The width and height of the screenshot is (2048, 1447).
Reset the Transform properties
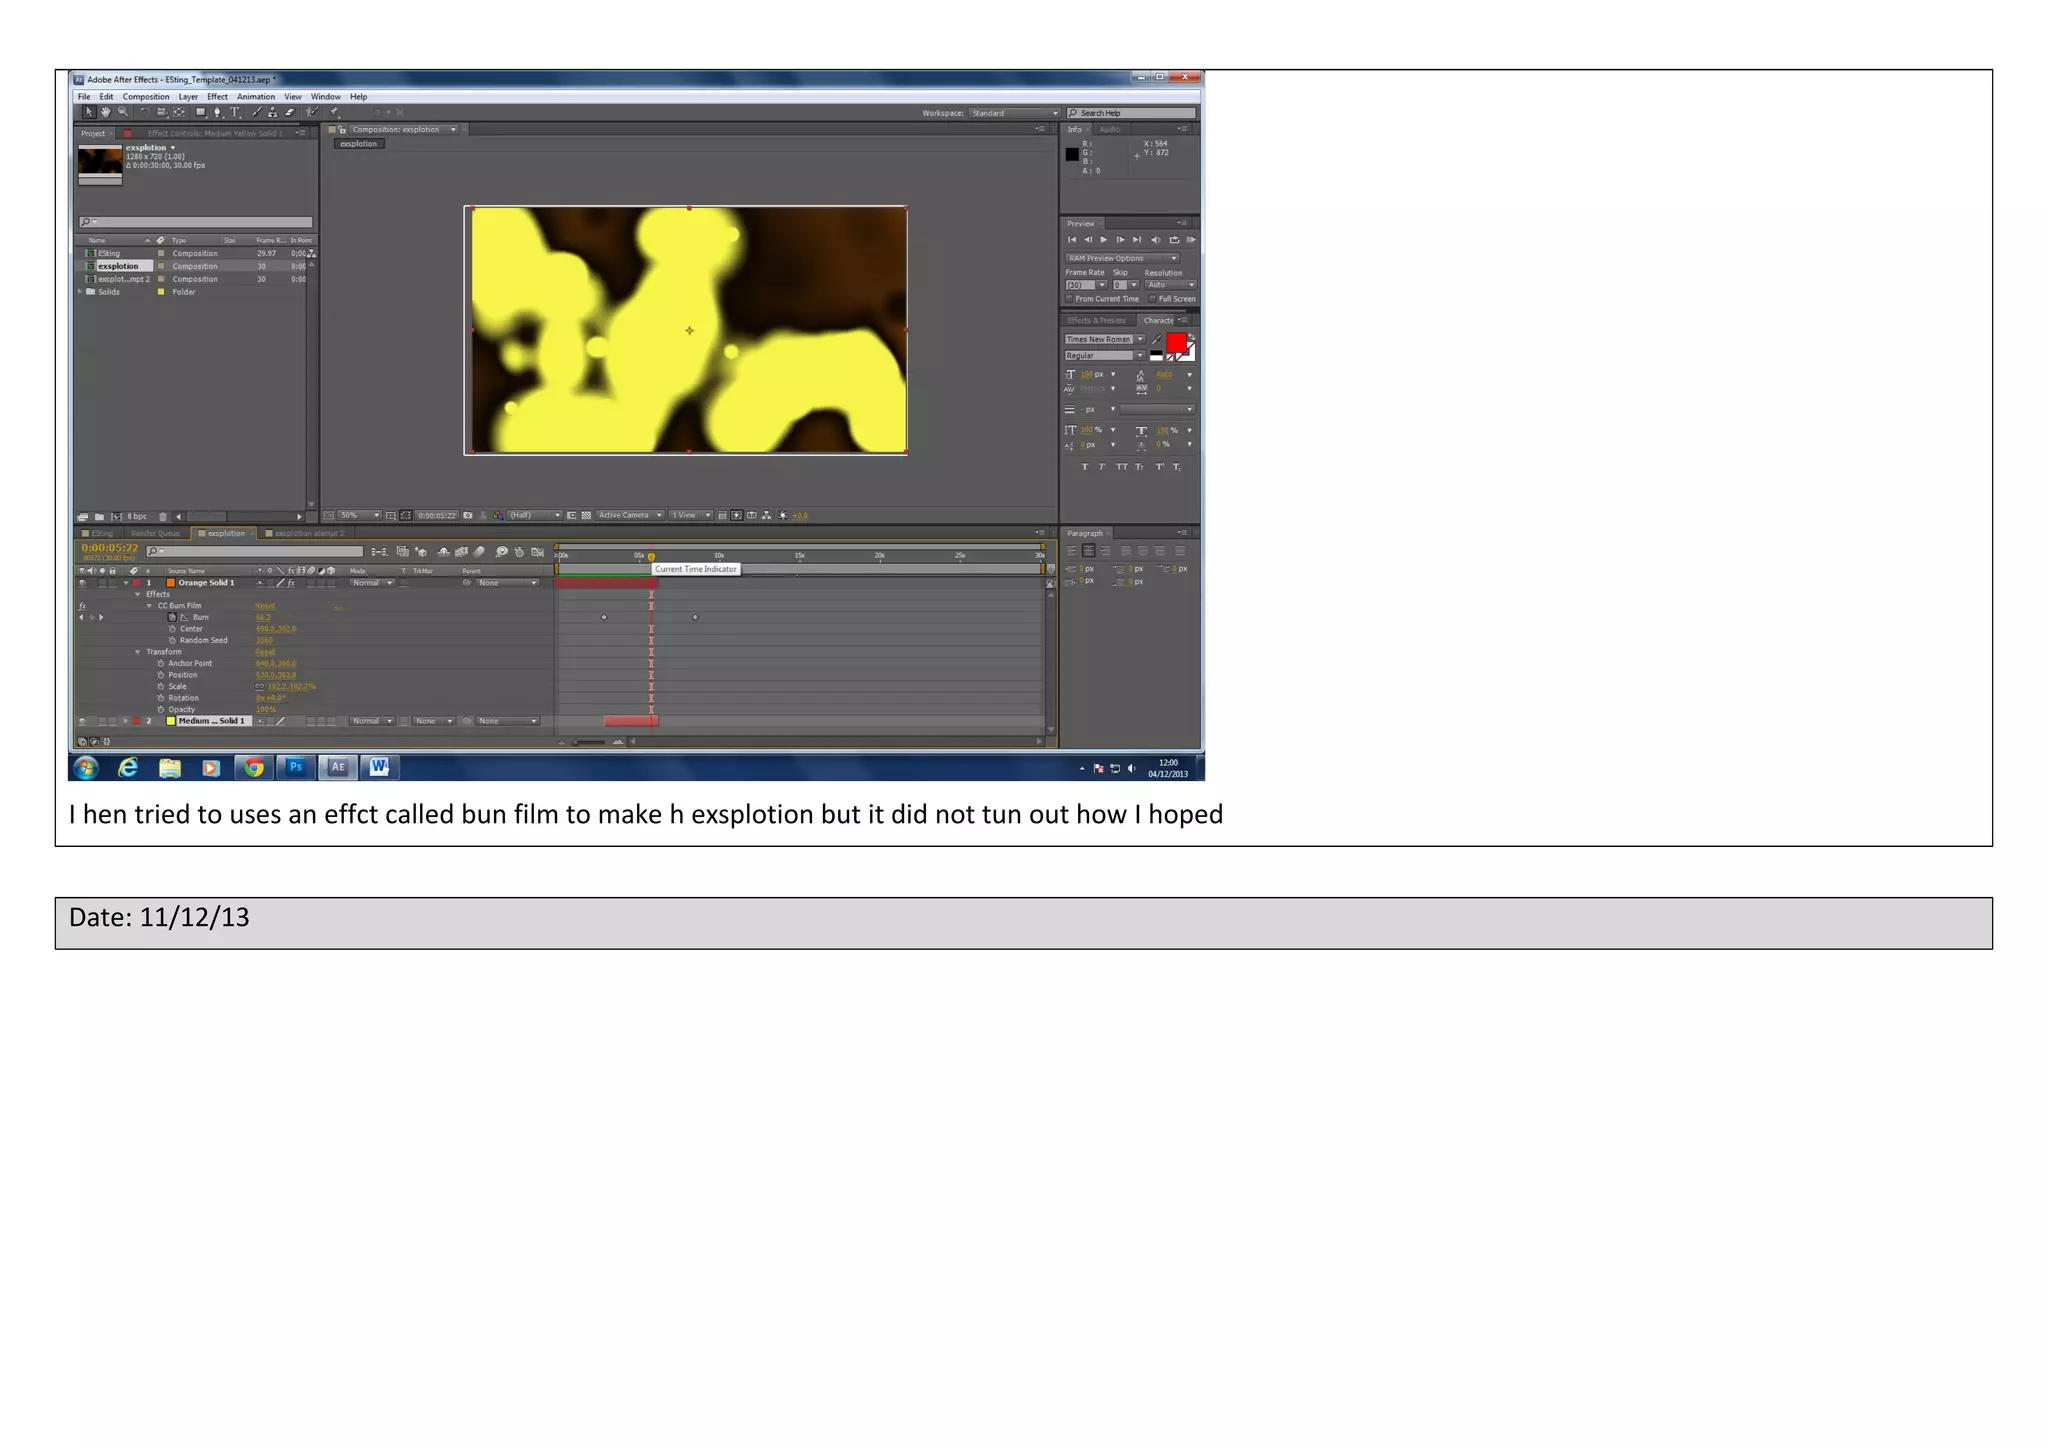coord(265,652)
